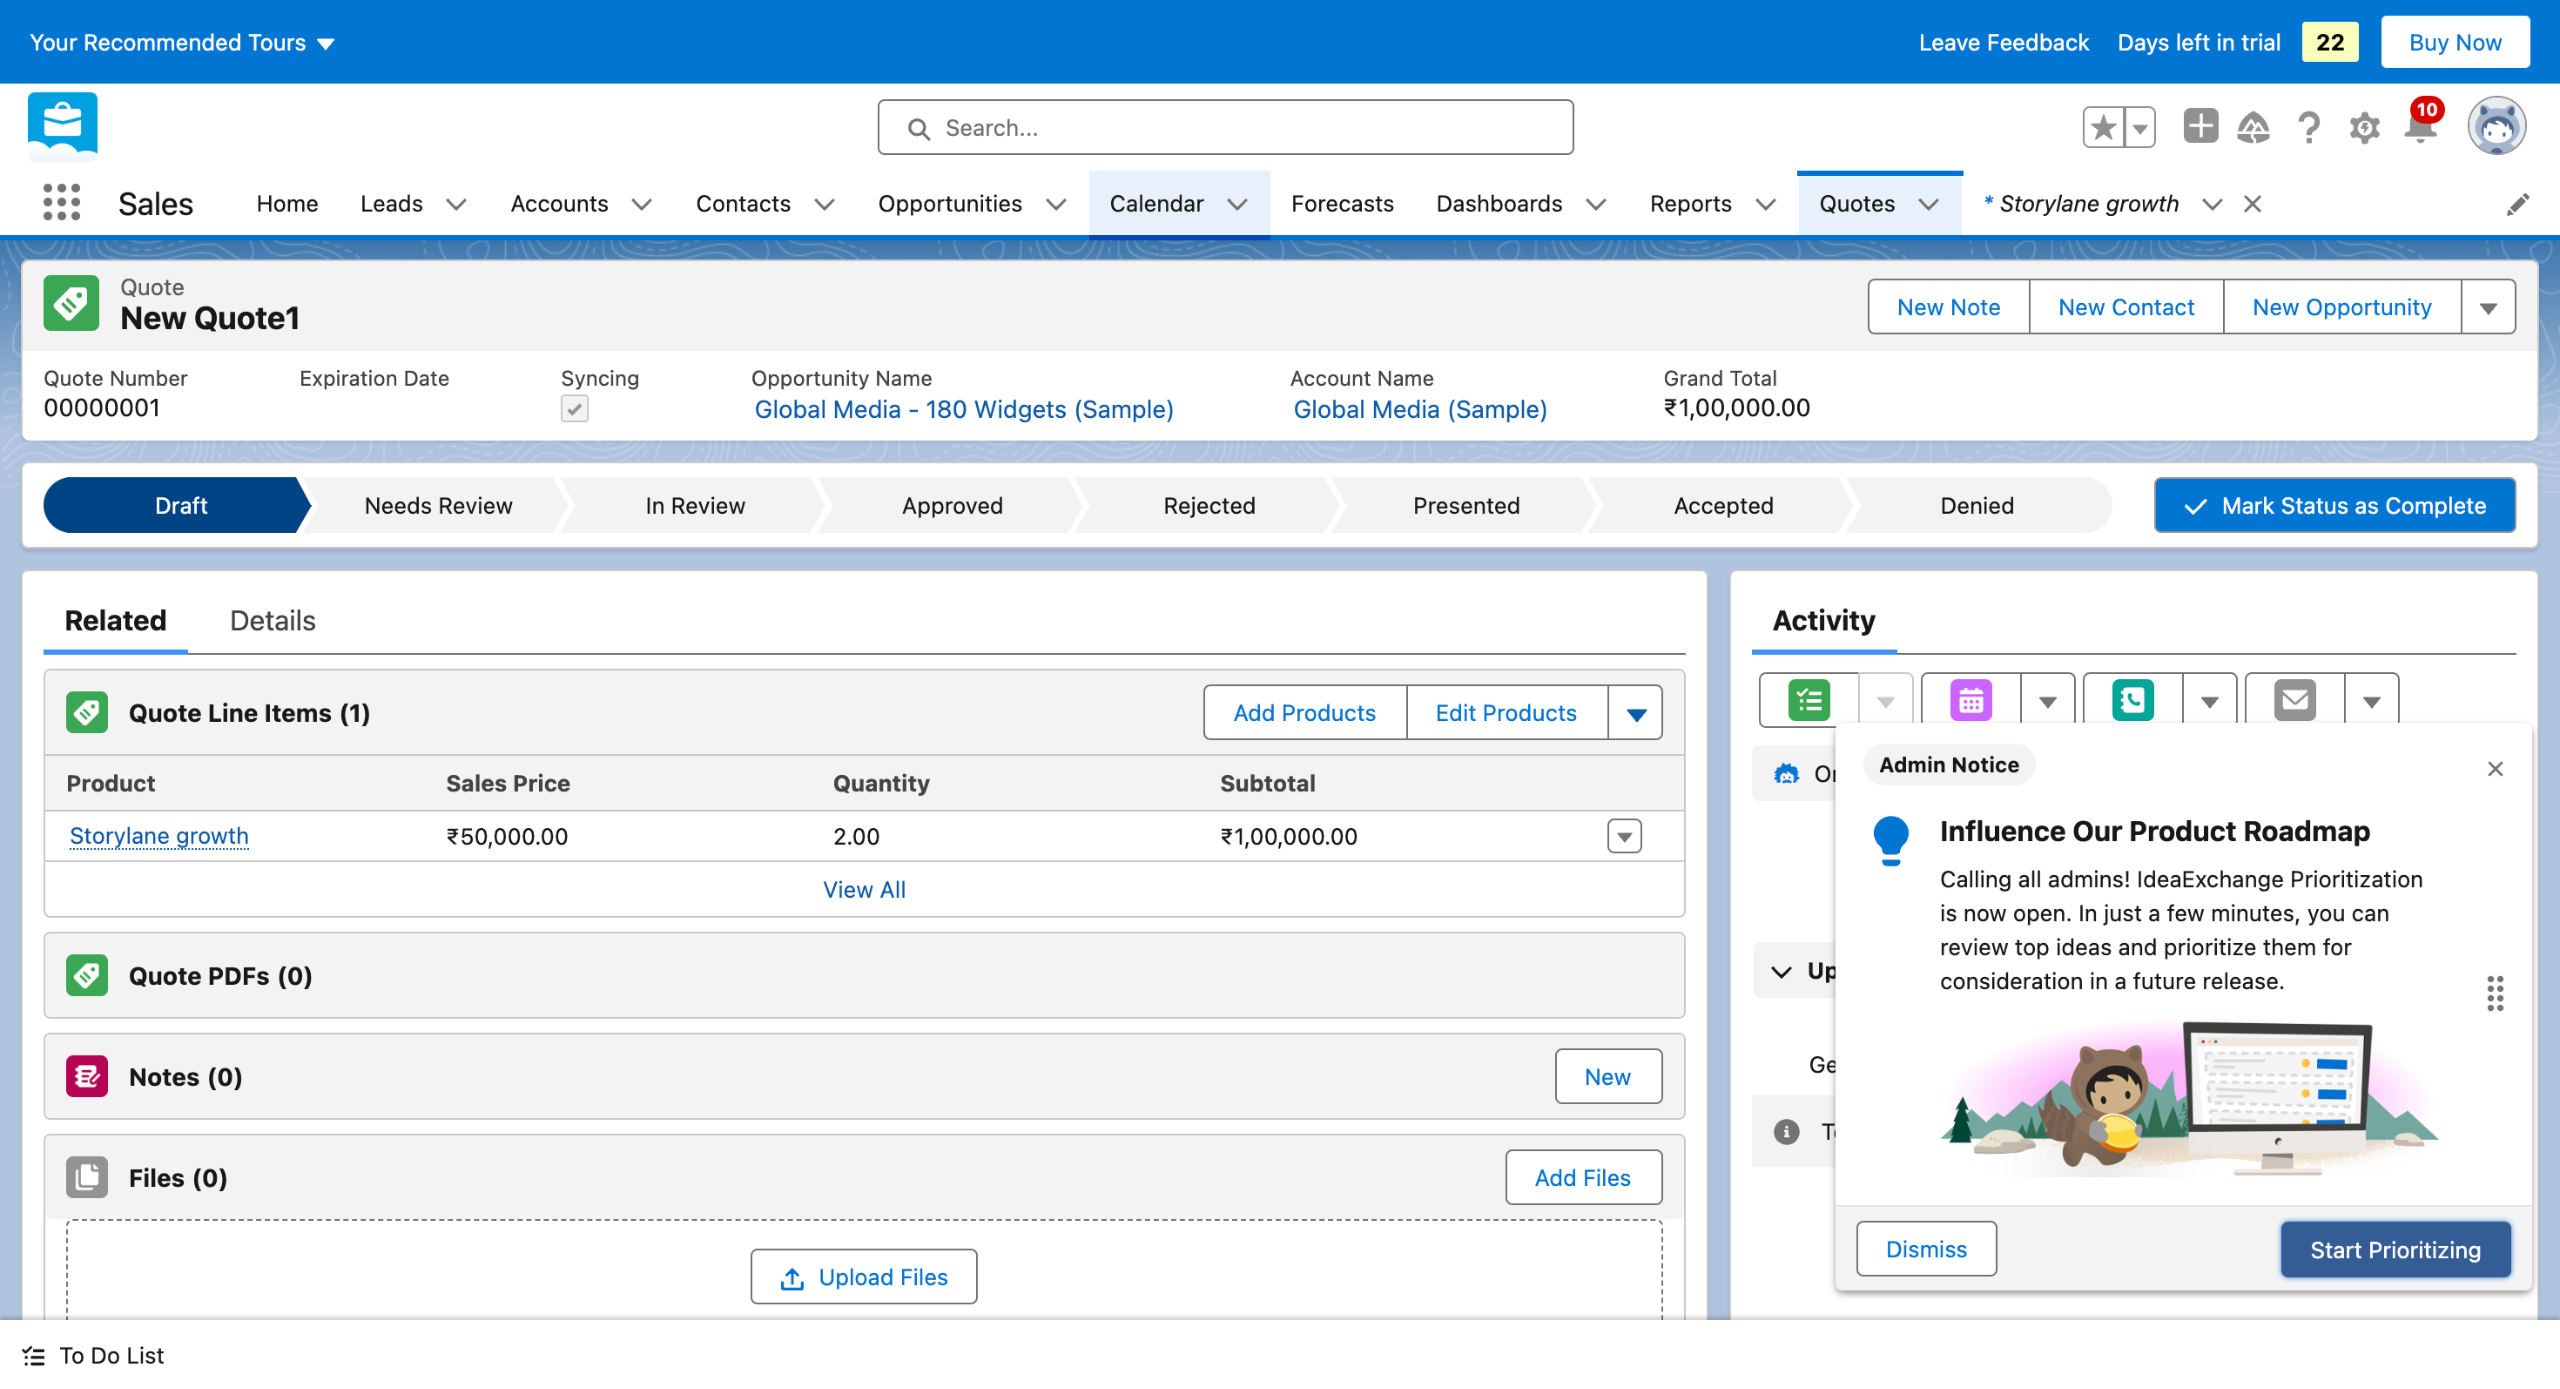Click the Add Products button
The height and width of the screenshot is (1389, 2560).
point(1304,713)
